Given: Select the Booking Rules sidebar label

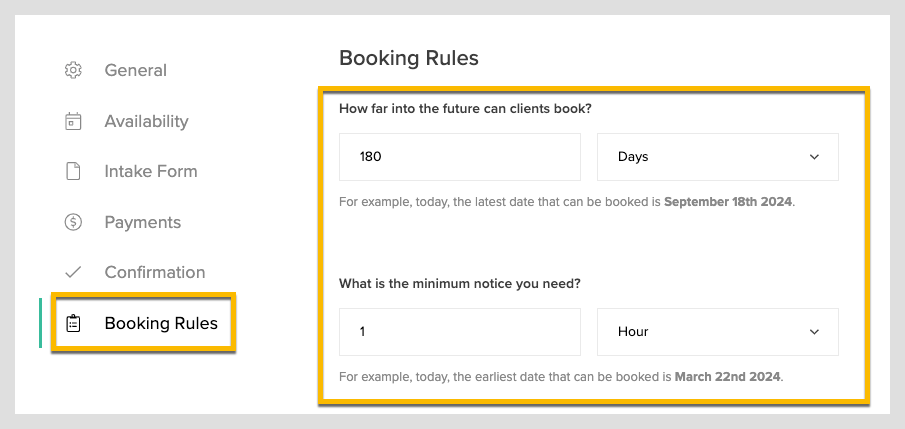Looking at the screenshot, I should [x=160, y=323].
